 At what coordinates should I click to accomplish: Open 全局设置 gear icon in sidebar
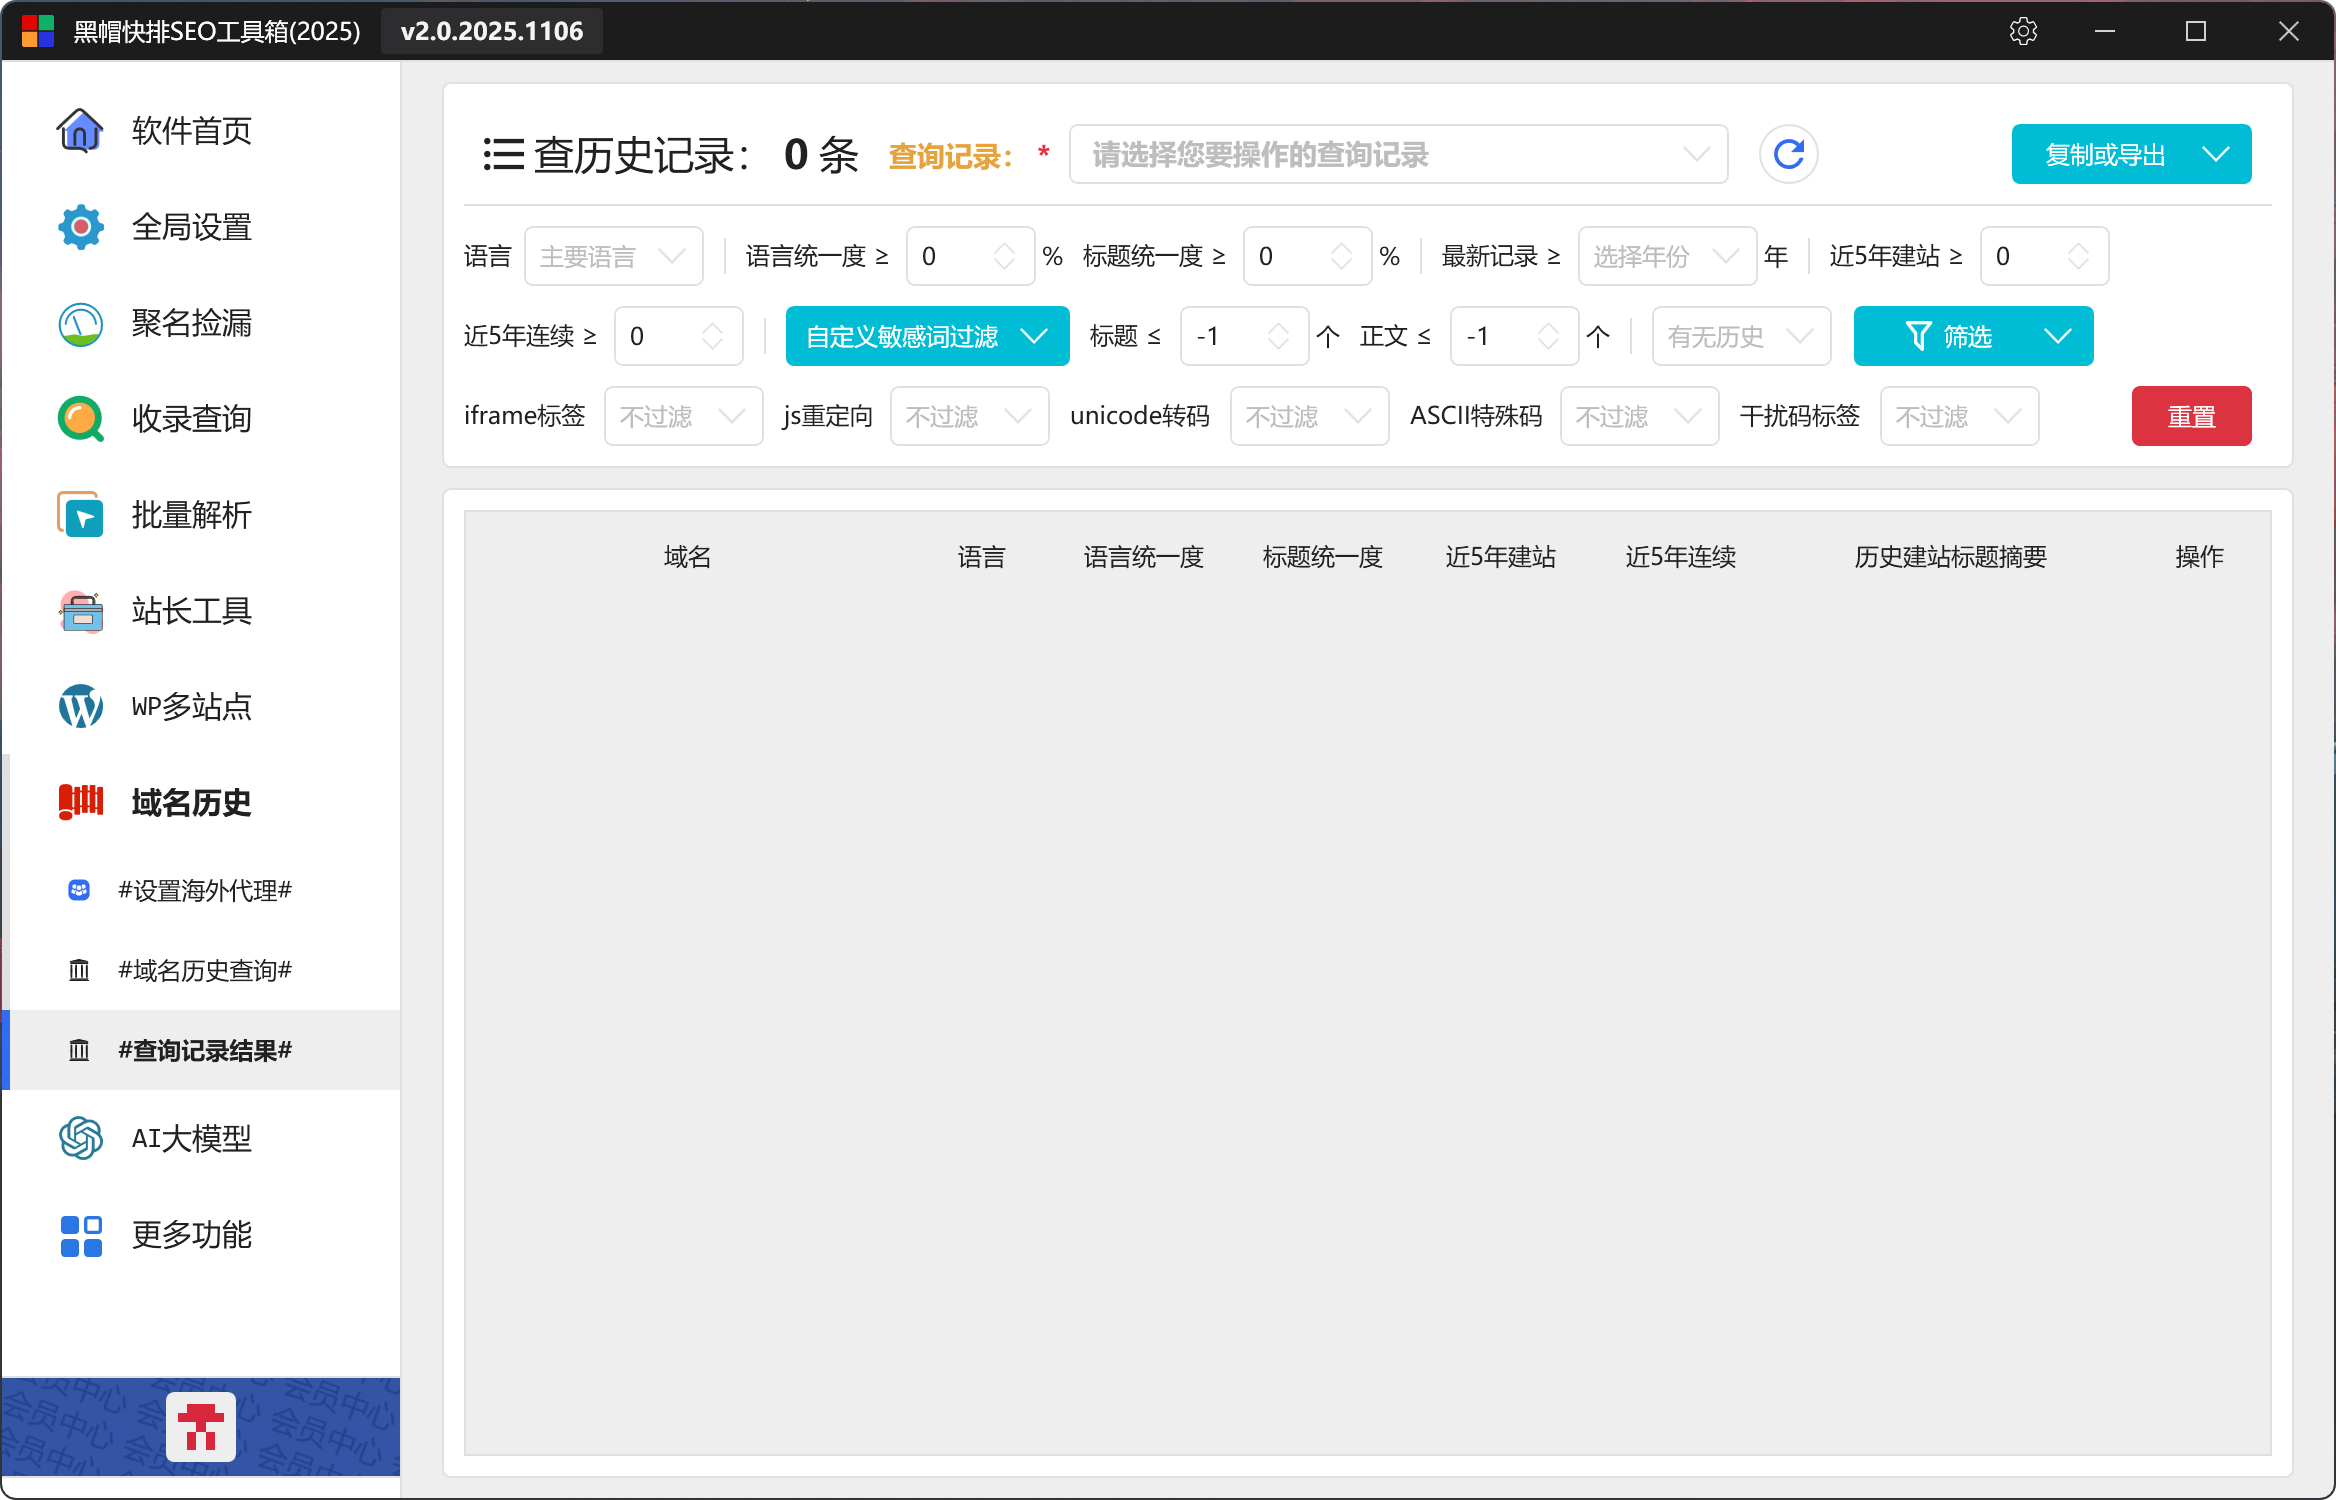point(80,227)
